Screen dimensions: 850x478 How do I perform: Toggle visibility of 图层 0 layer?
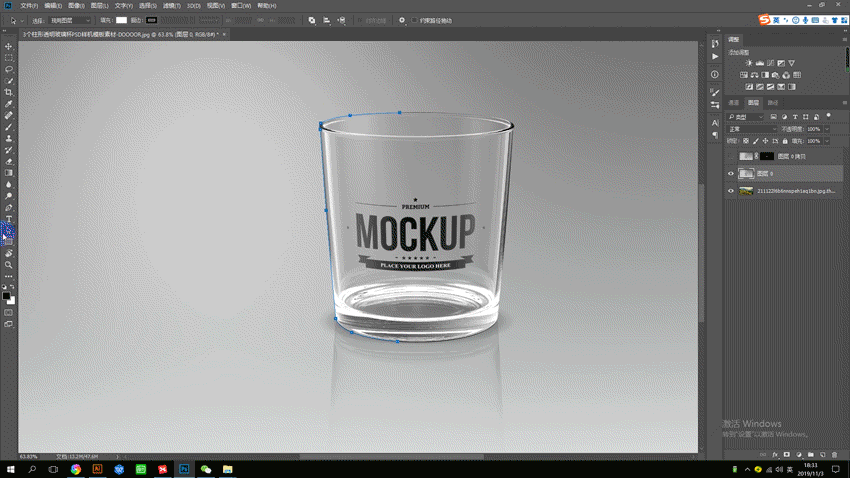click(x=731, y=173)
